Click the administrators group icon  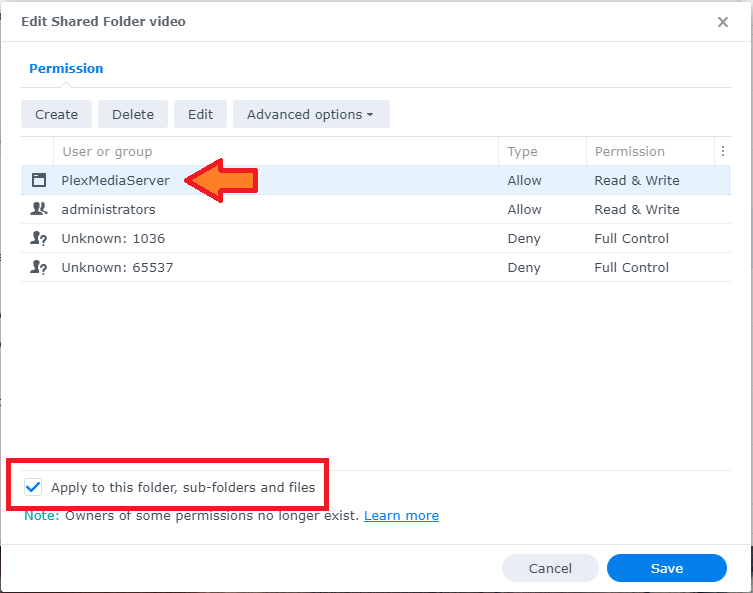39,210
